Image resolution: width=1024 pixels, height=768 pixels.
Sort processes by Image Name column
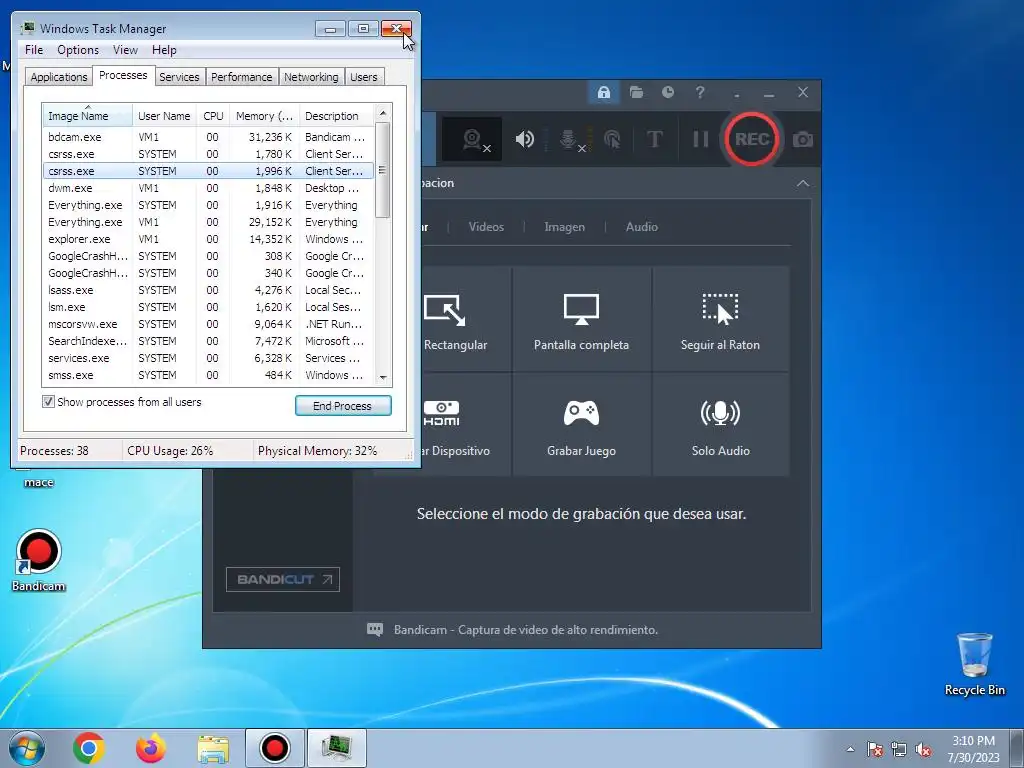[x=88, y=116]
